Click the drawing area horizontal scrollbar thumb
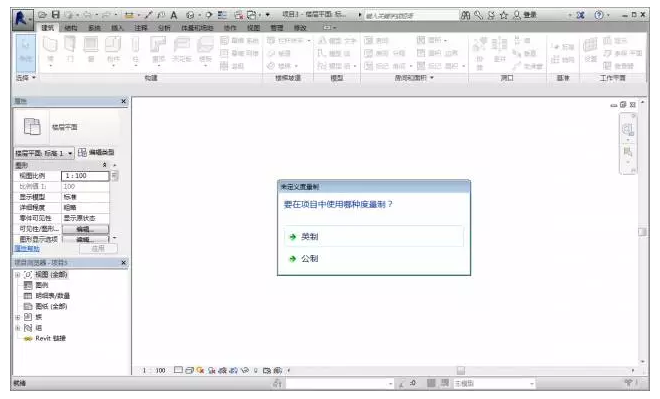660x399 pixels. pos(461,371)
